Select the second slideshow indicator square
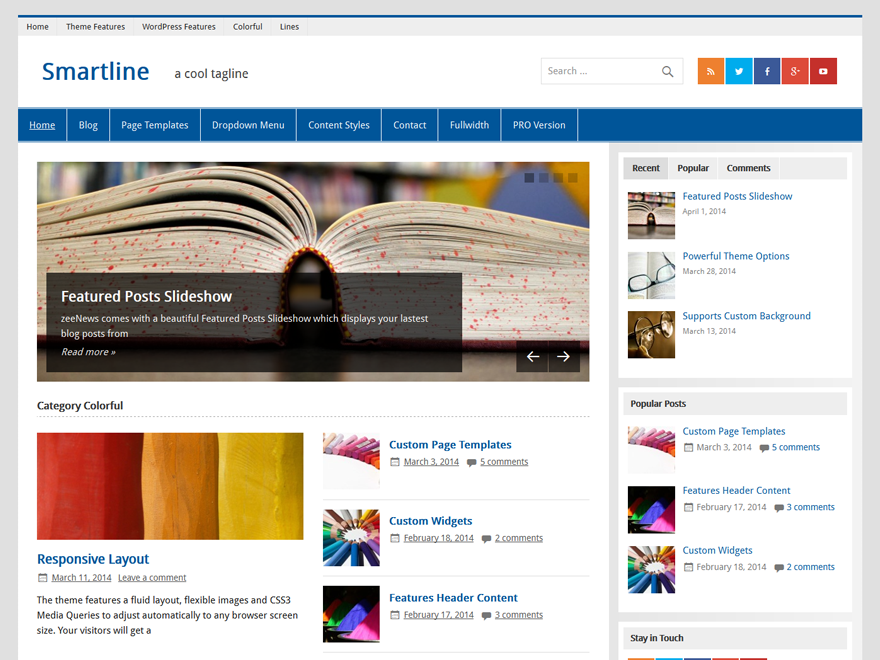This screenshot has height=660, width=880. [543, 178]
